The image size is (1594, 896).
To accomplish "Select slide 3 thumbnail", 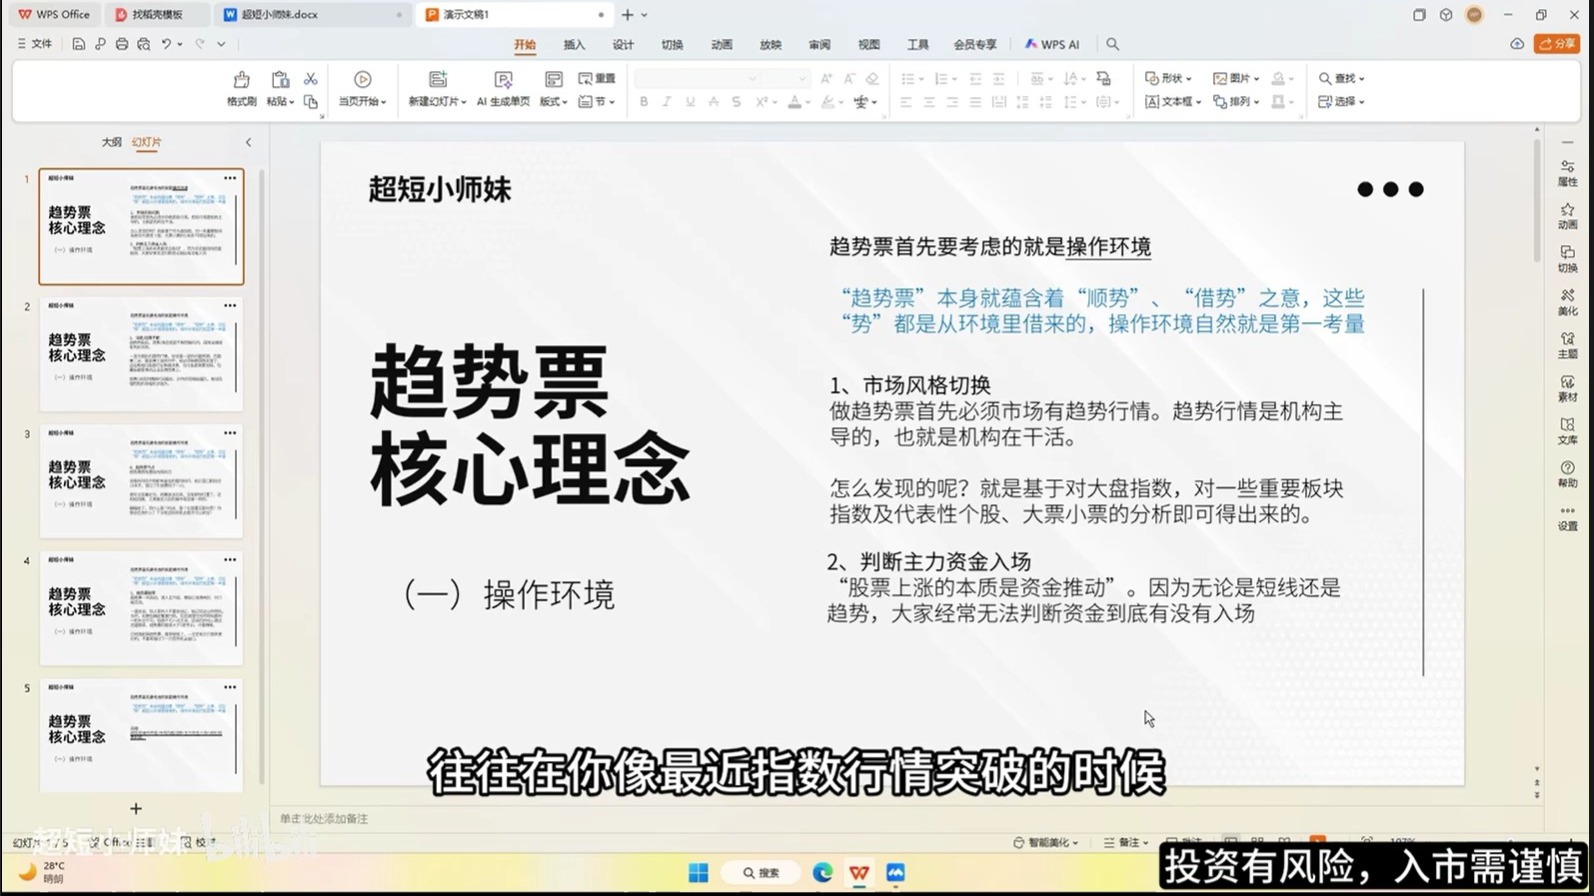I will tap(141, 481).
